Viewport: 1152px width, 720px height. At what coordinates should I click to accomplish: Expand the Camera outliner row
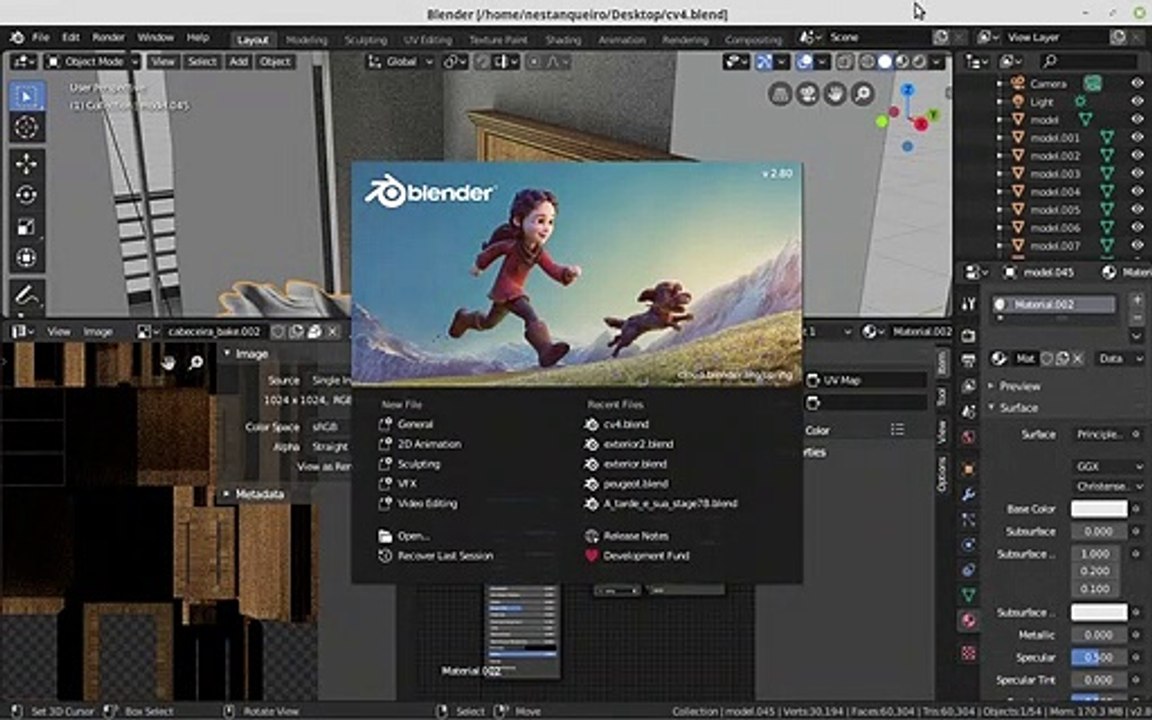[x=999, y=84]
